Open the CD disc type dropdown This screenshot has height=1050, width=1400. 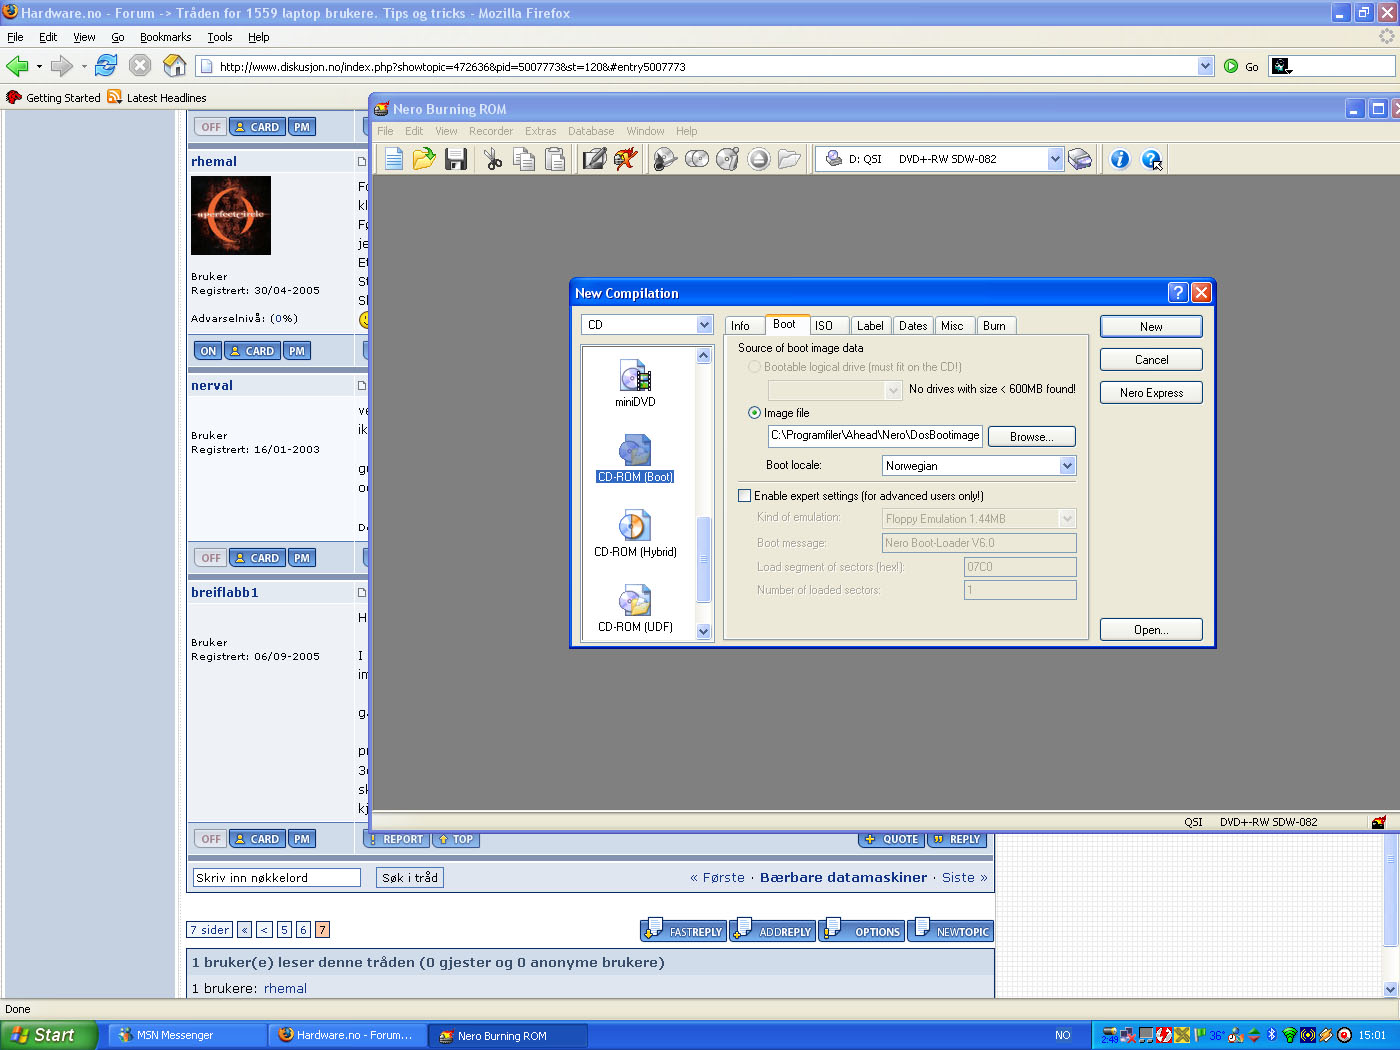704,325
